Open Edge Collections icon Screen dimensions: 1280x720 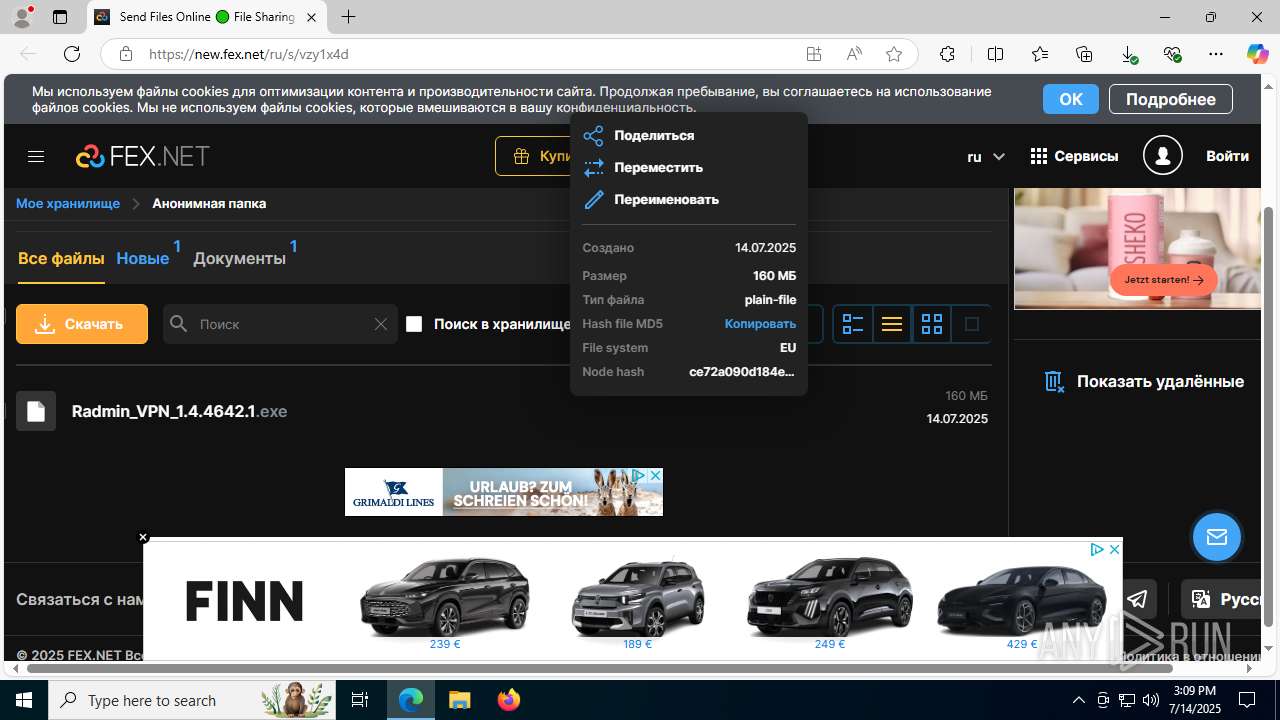coord(1084,54)
